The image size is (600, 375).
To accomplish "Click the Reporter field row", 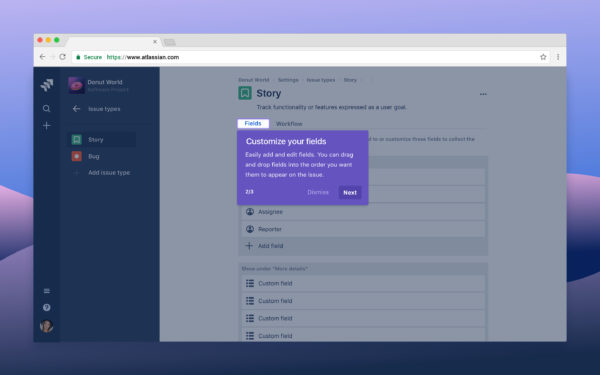I will coord(363,229).
